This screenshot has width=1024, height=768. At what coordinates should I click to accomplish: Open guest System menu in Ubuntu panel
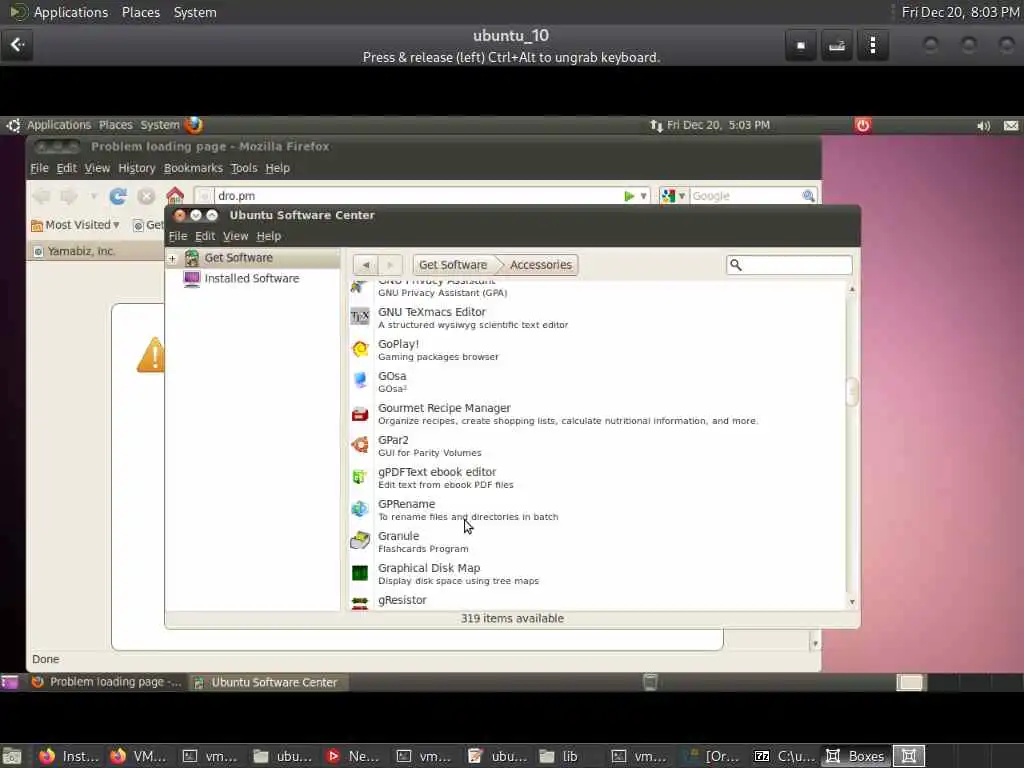tap(159, 125)
